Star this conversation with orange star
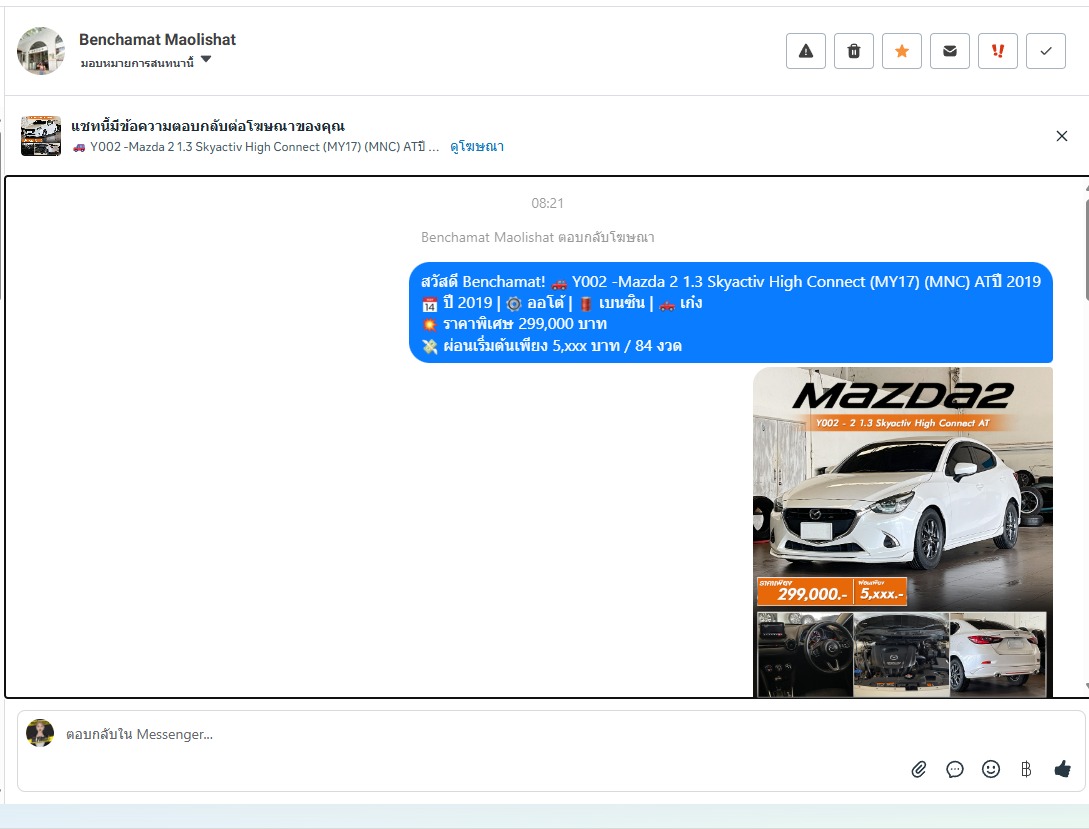 901,51
